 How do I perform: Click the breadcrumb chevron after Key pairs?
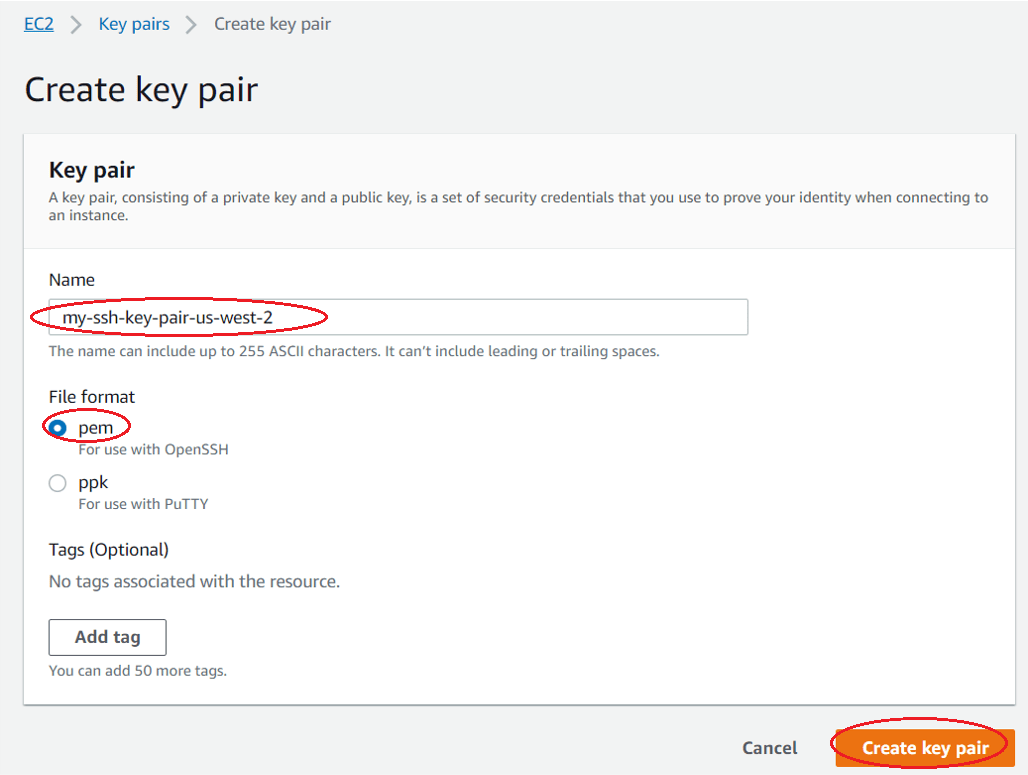(192, 25)
